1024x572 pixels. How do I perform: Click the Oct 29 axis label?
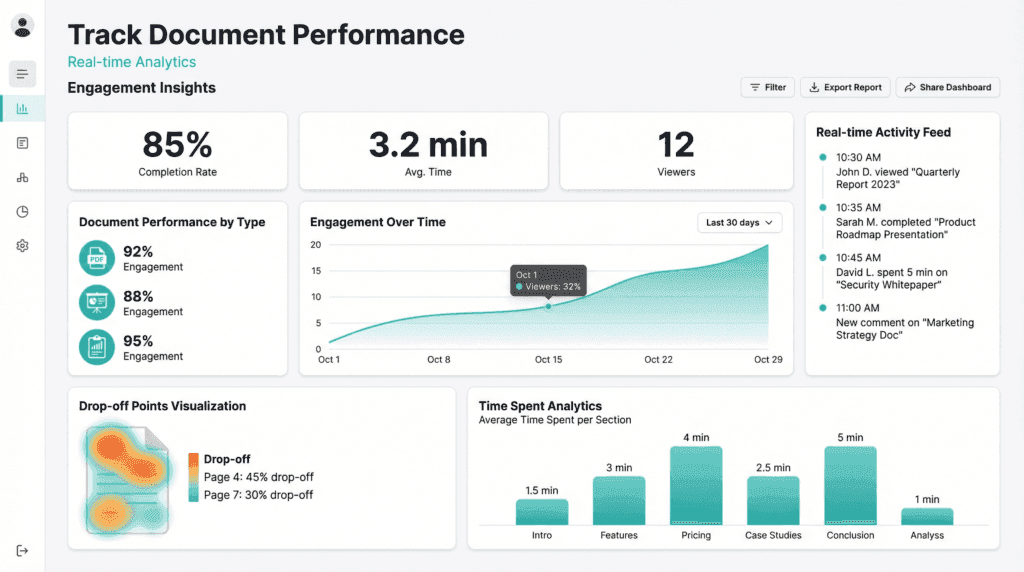tap(768, 360)
